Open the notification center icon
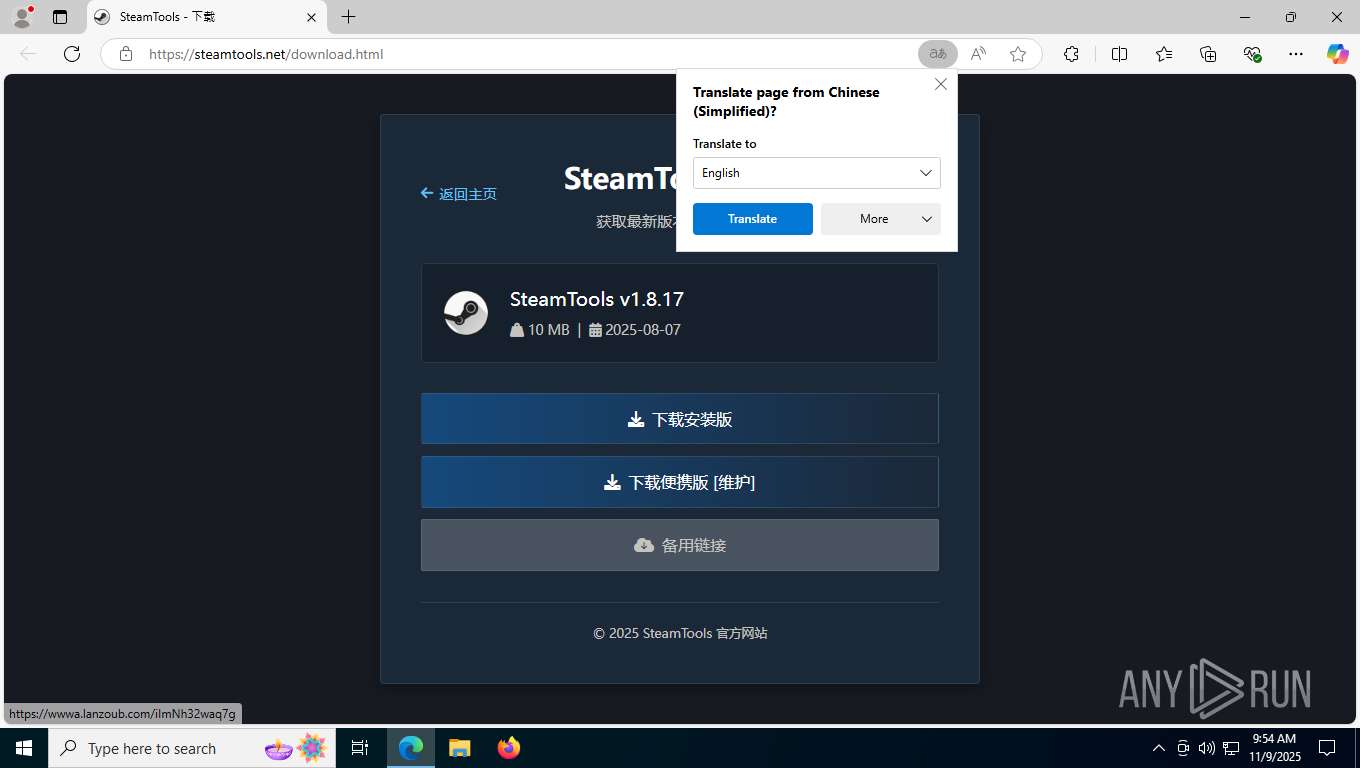1360x768 pixels. coord(1327,748)
